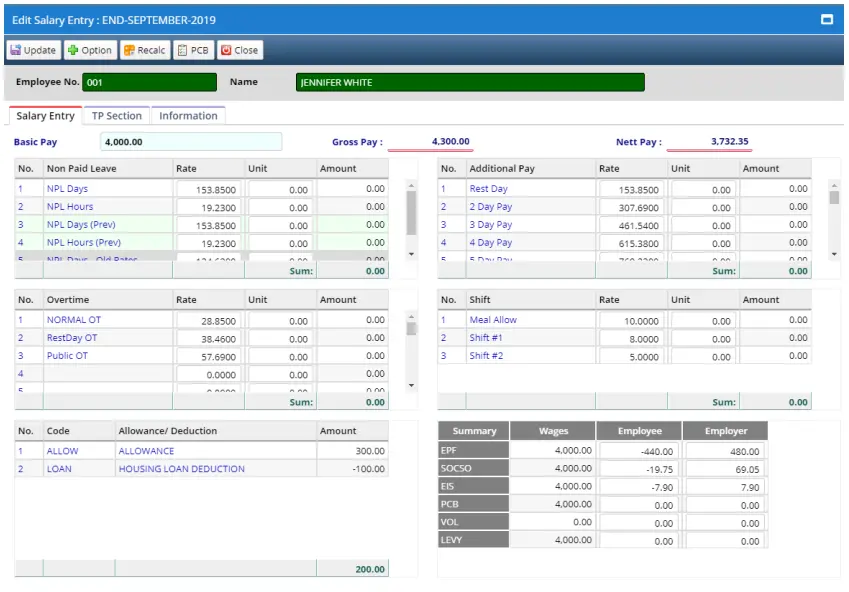Screen dimensions: 849x592
Task: Click the Update save icon
Action: tap(17, 50)
